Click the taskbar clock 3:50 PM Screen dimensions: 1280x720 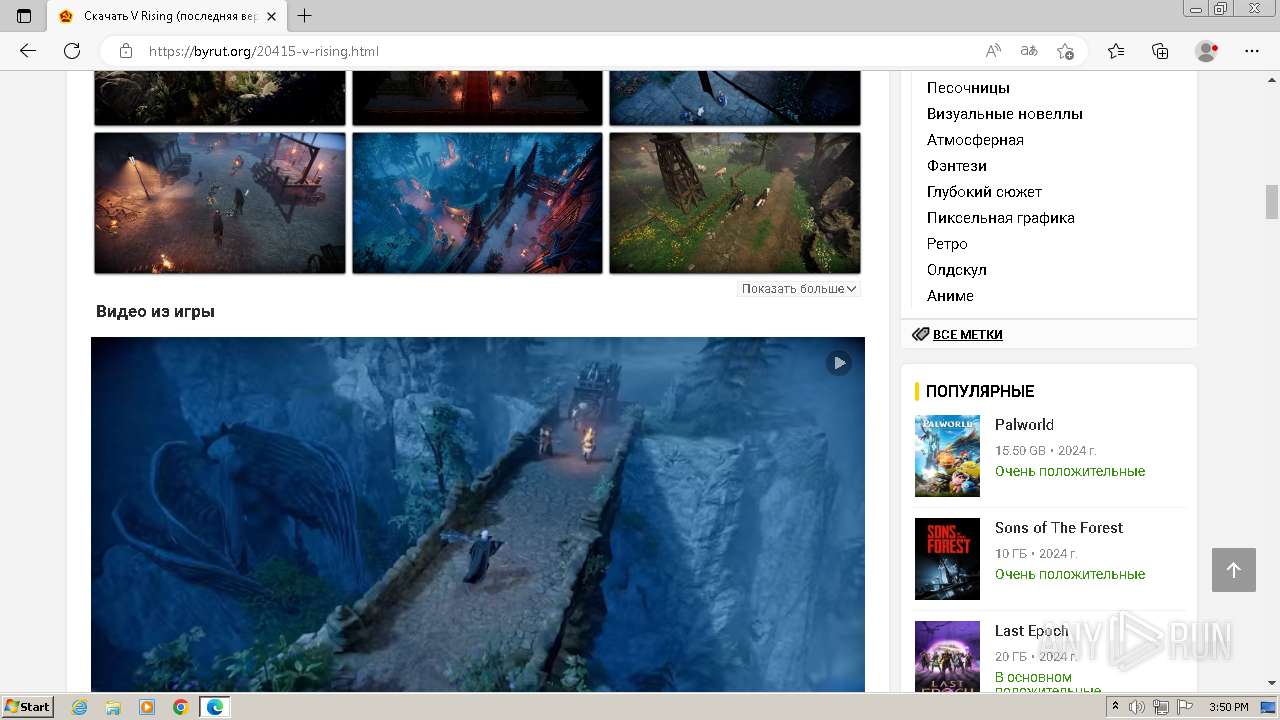point(1228,707)
